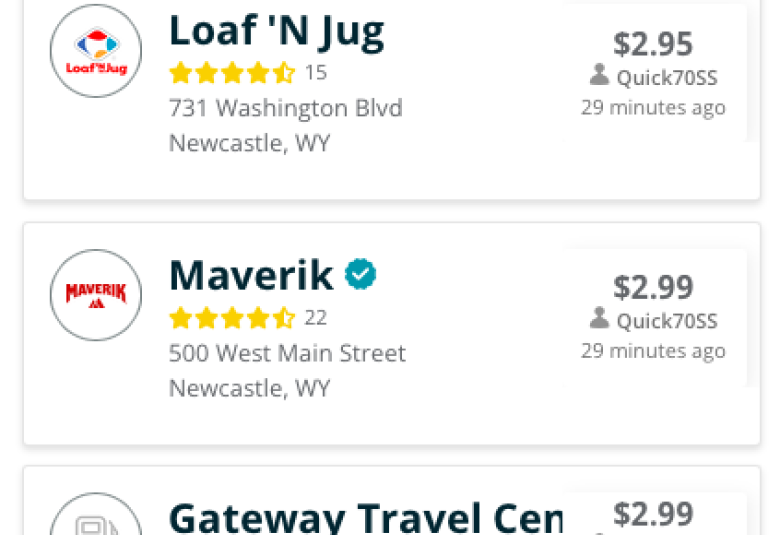Click Maverik star rating
This screenshot has height=535, width=780.
pyautogui.click(x=232, y=318)
